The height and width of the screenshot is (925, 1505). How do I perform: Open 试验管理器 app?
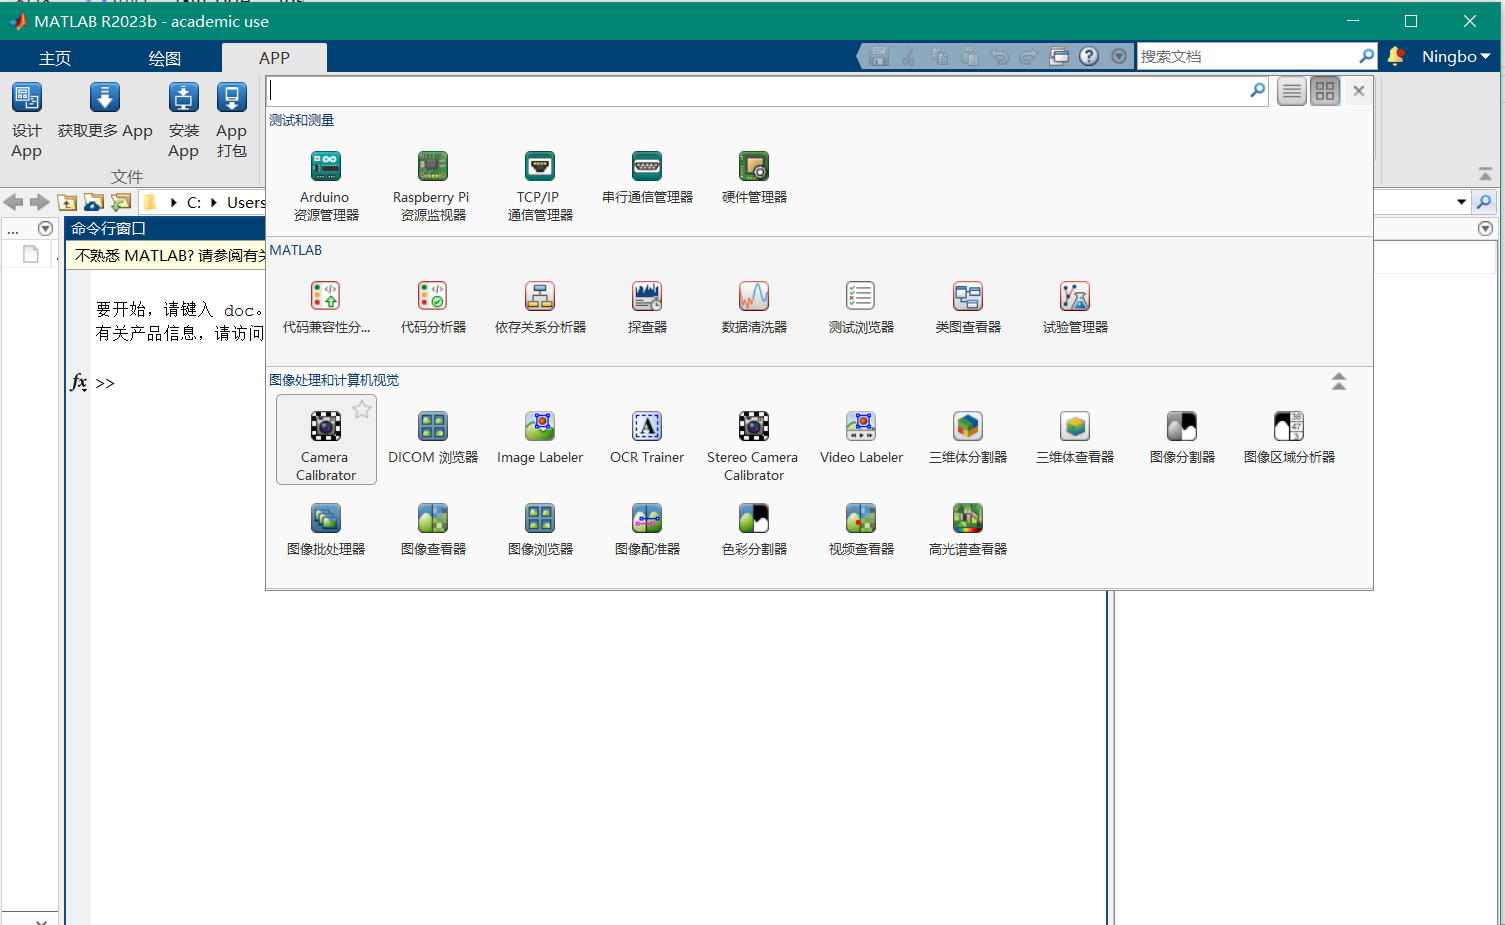1075,307
